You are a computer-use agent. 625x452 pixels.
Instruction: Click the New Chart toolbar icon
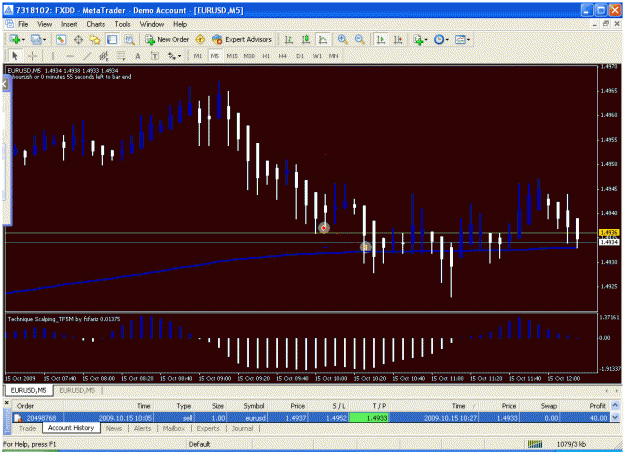(x=14, y=39)
